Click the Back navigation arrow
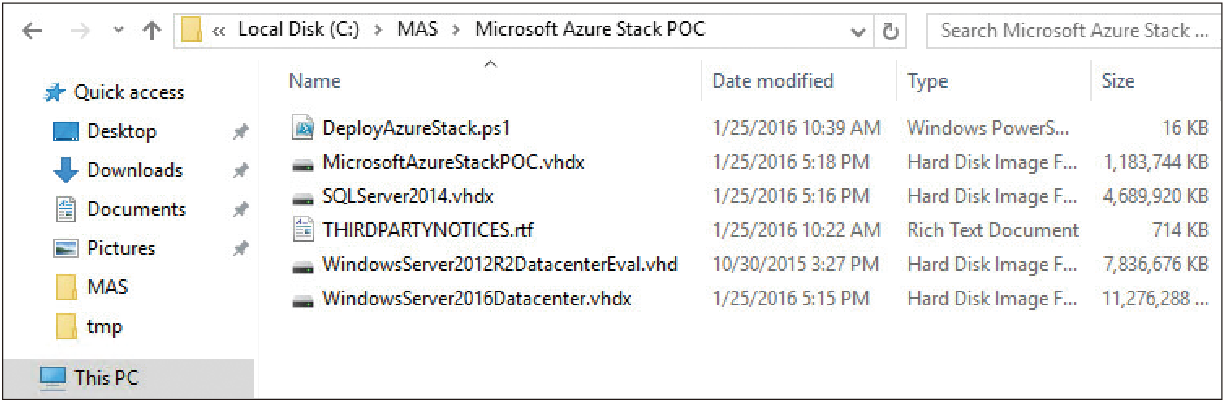1226x404 pixels. [32, 31]
